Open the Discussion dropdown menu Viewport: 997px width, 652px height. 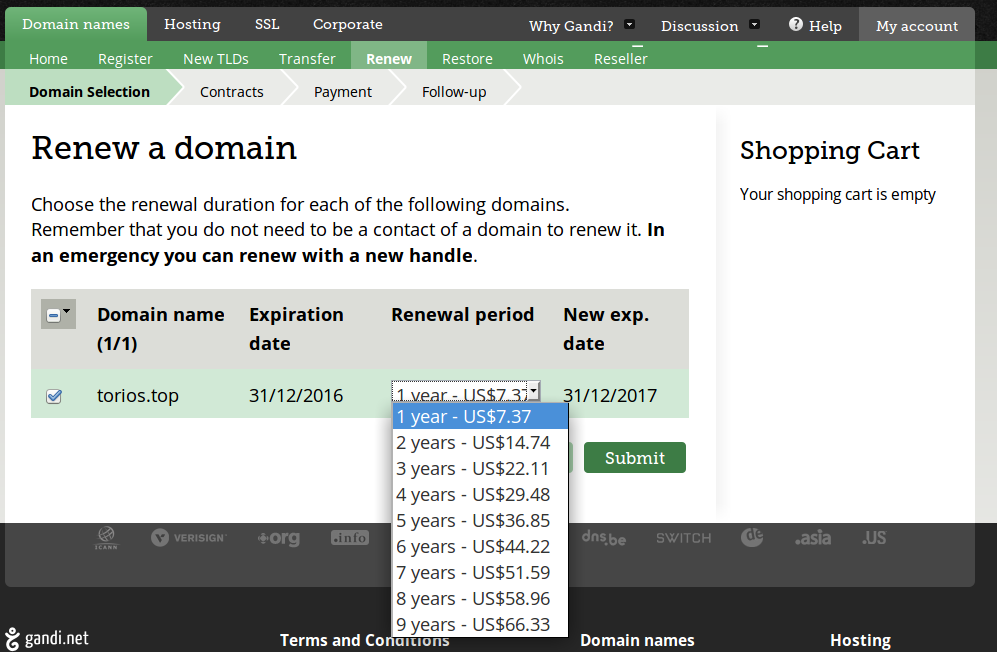pyautogui.click(x=710, y=26)
